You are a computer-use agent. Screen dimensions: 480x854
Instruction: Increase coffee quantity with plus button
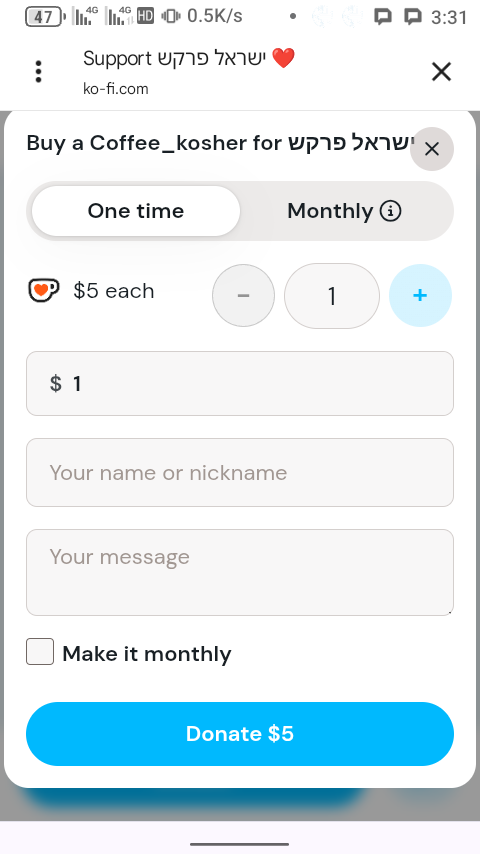click(x=420, y=295)
